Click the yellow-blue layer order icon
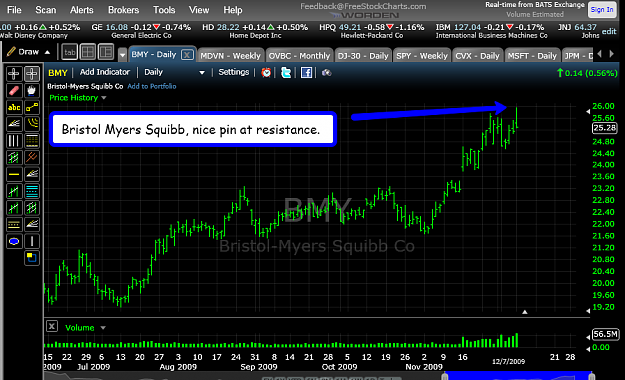This screenshot has height=380, width=625. coord(31,258)
